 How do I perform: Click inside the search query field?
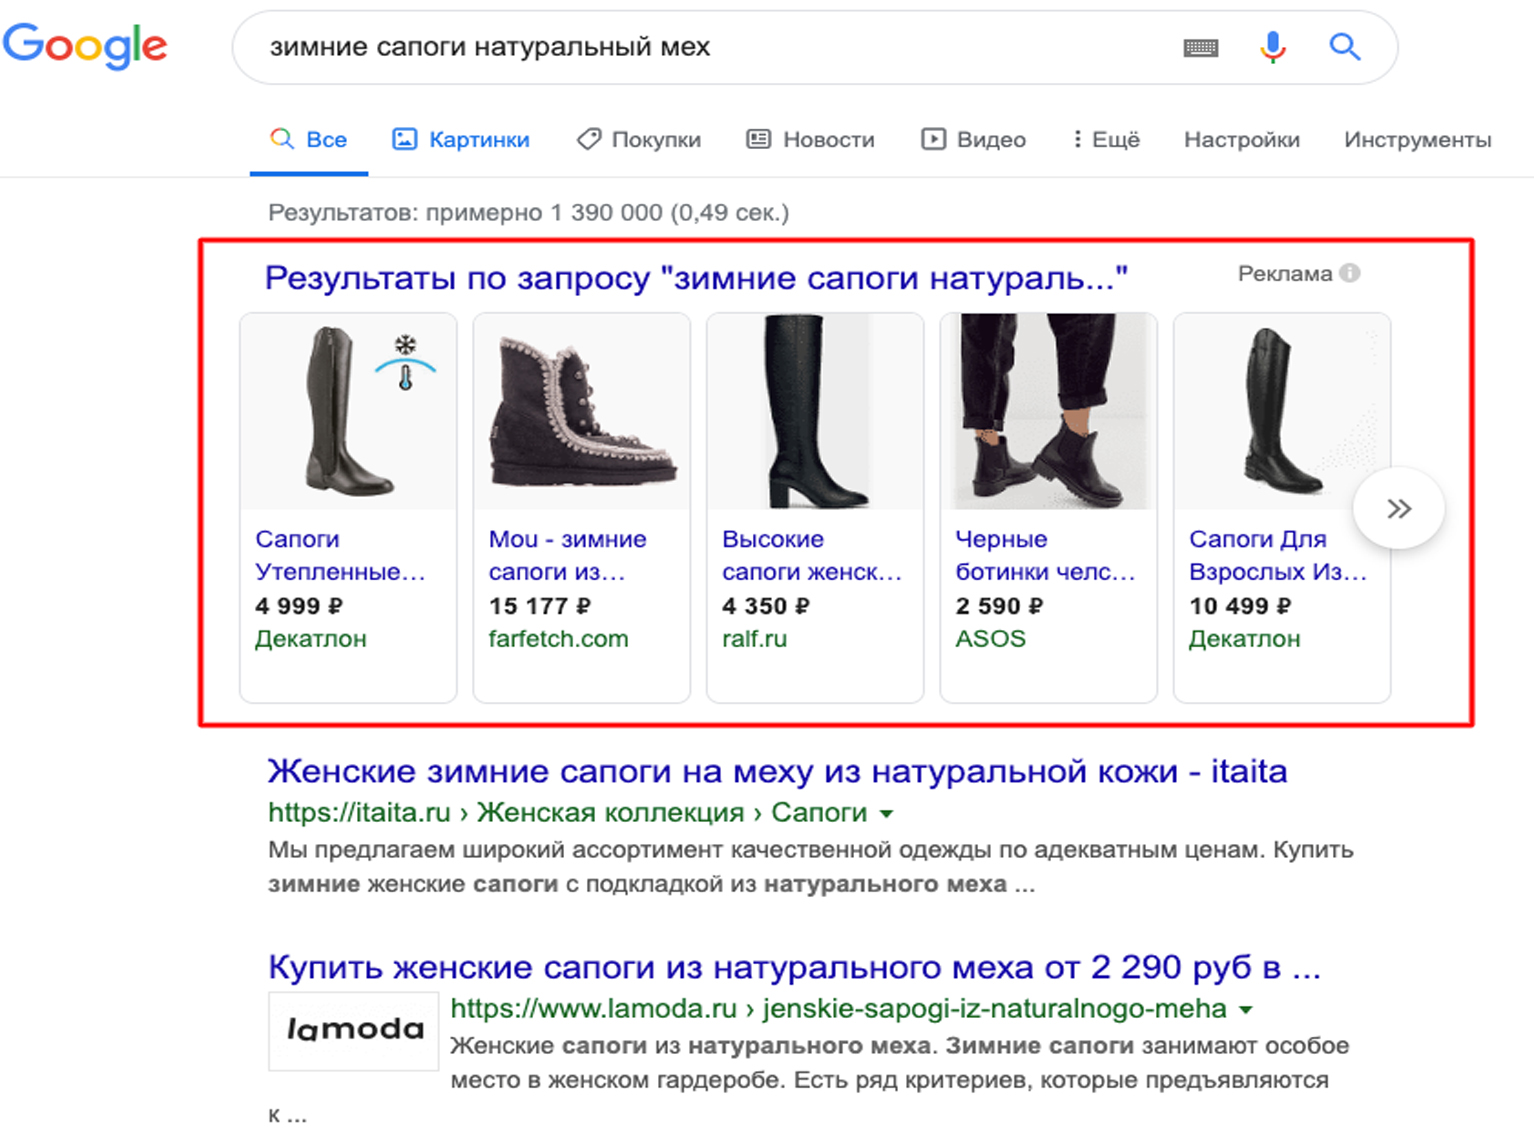[x=700, y=47]
